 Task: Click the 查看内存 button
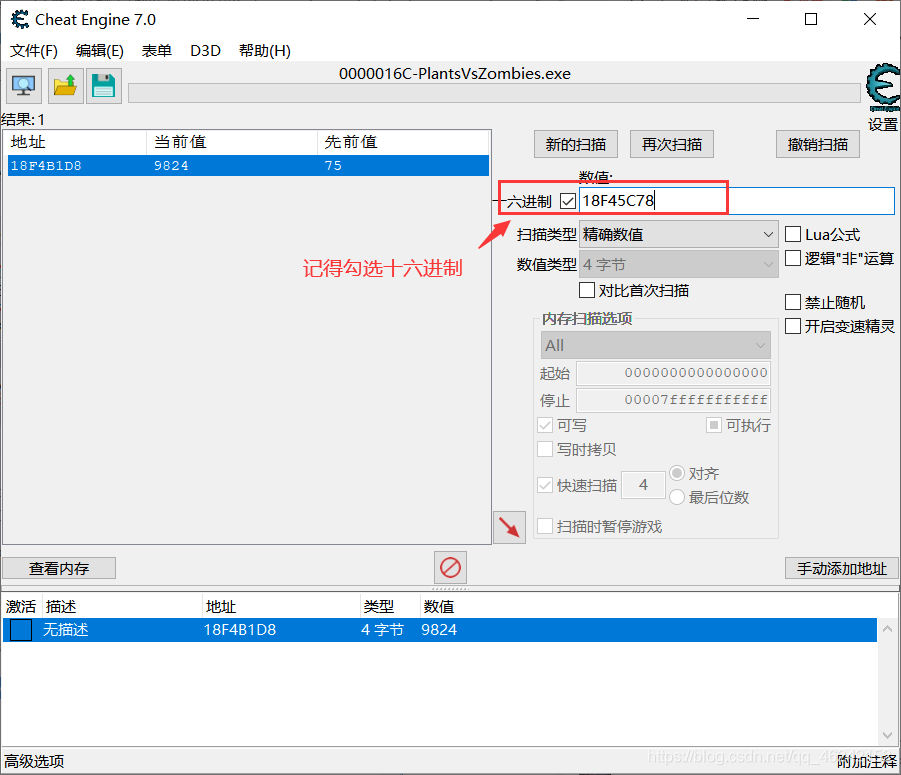[x=59, y=568]
